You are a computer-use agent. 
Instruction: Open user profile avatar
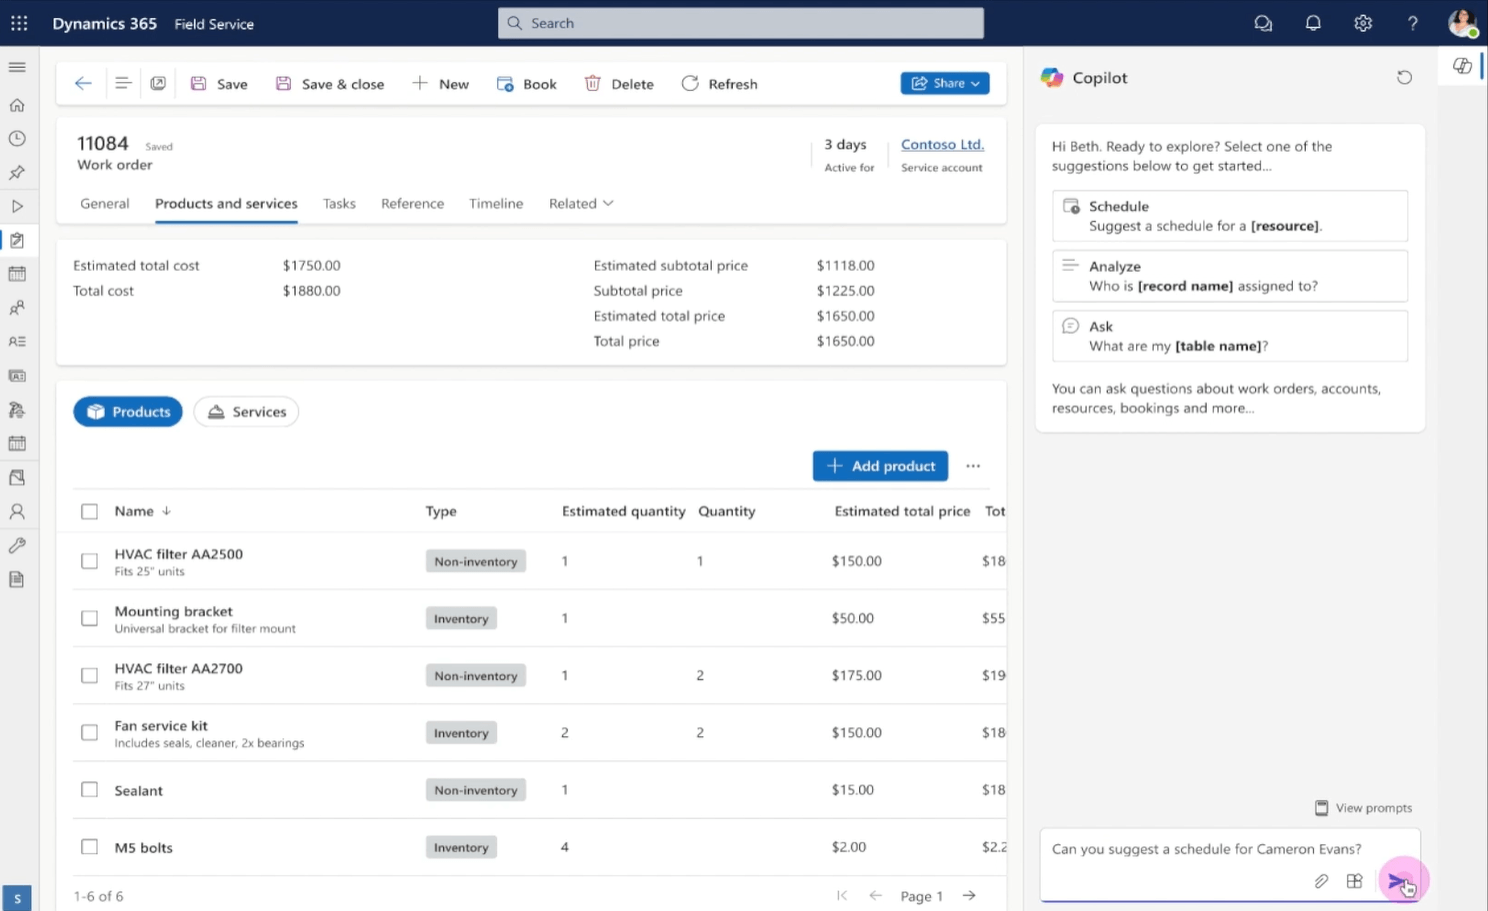coord(1462,23)
